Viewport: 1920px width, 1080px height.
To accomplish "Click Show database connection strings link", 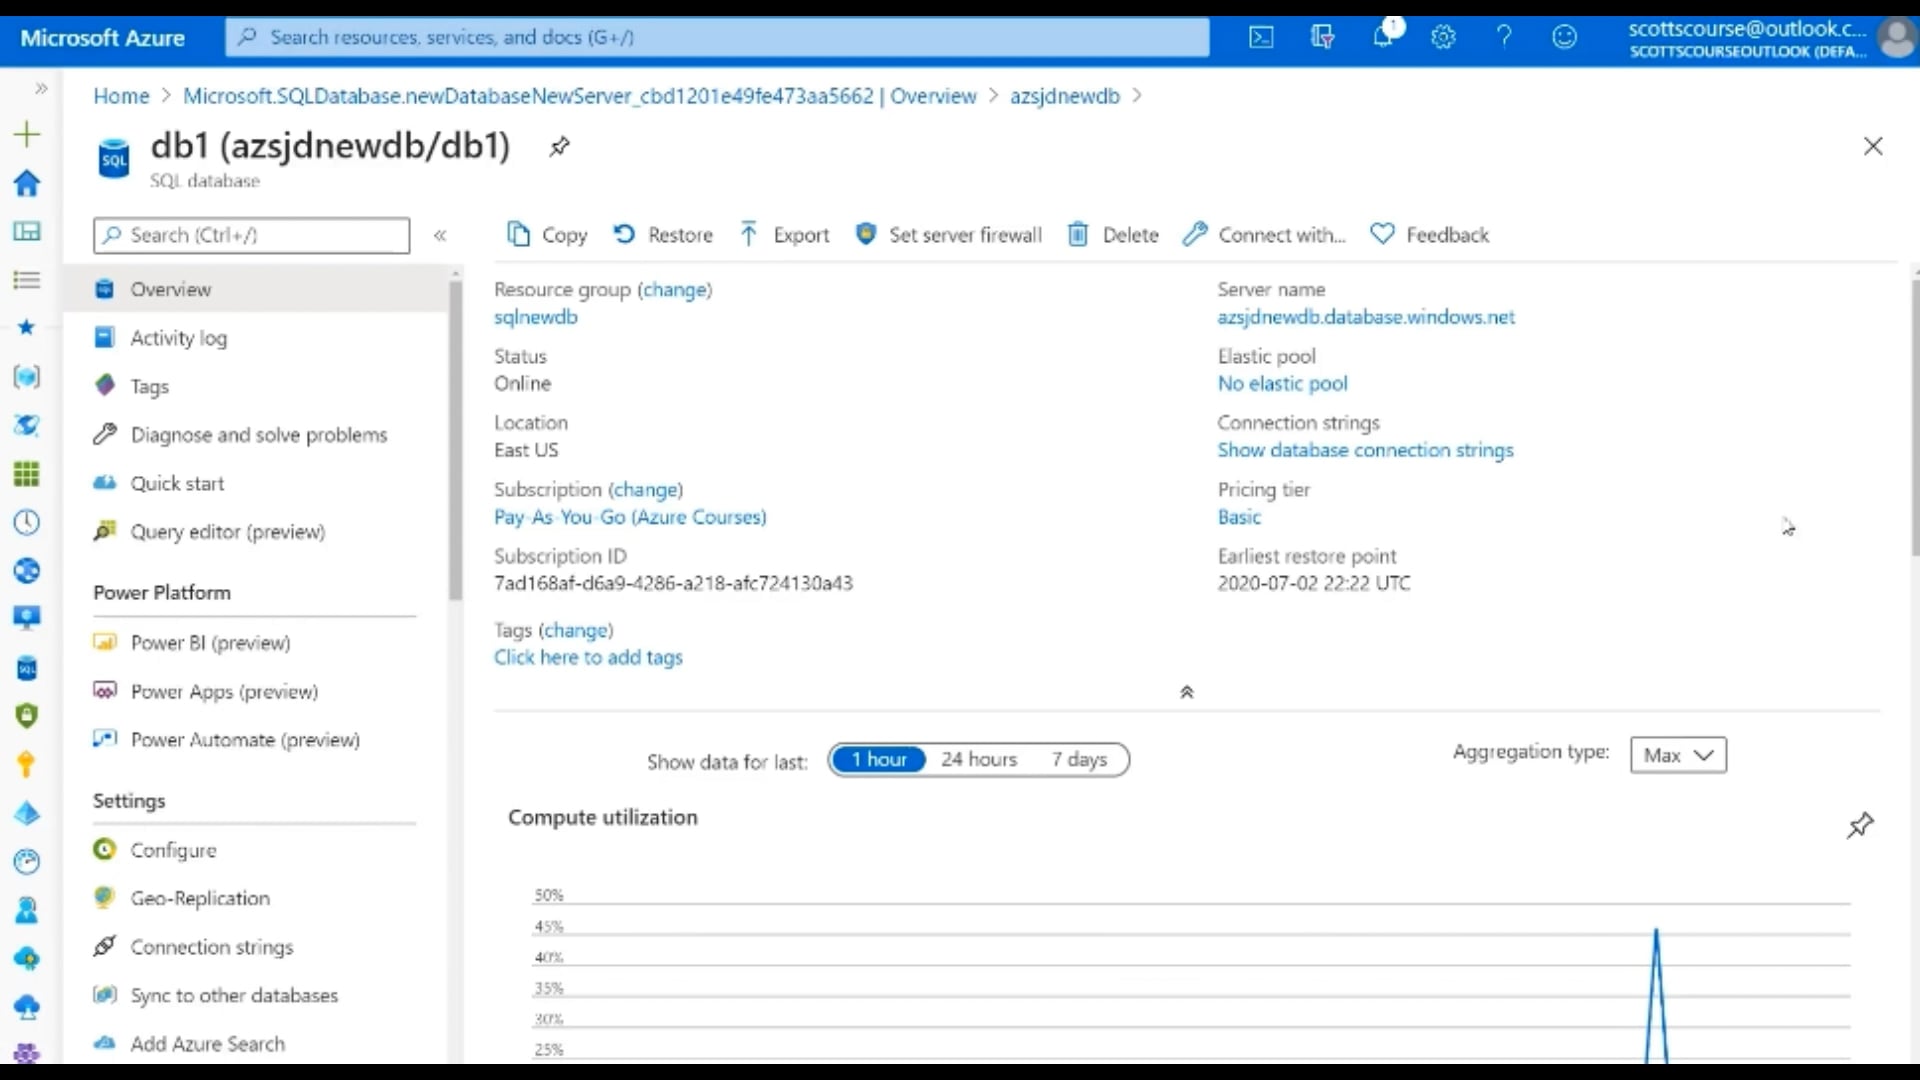I will pos(1365,450).
